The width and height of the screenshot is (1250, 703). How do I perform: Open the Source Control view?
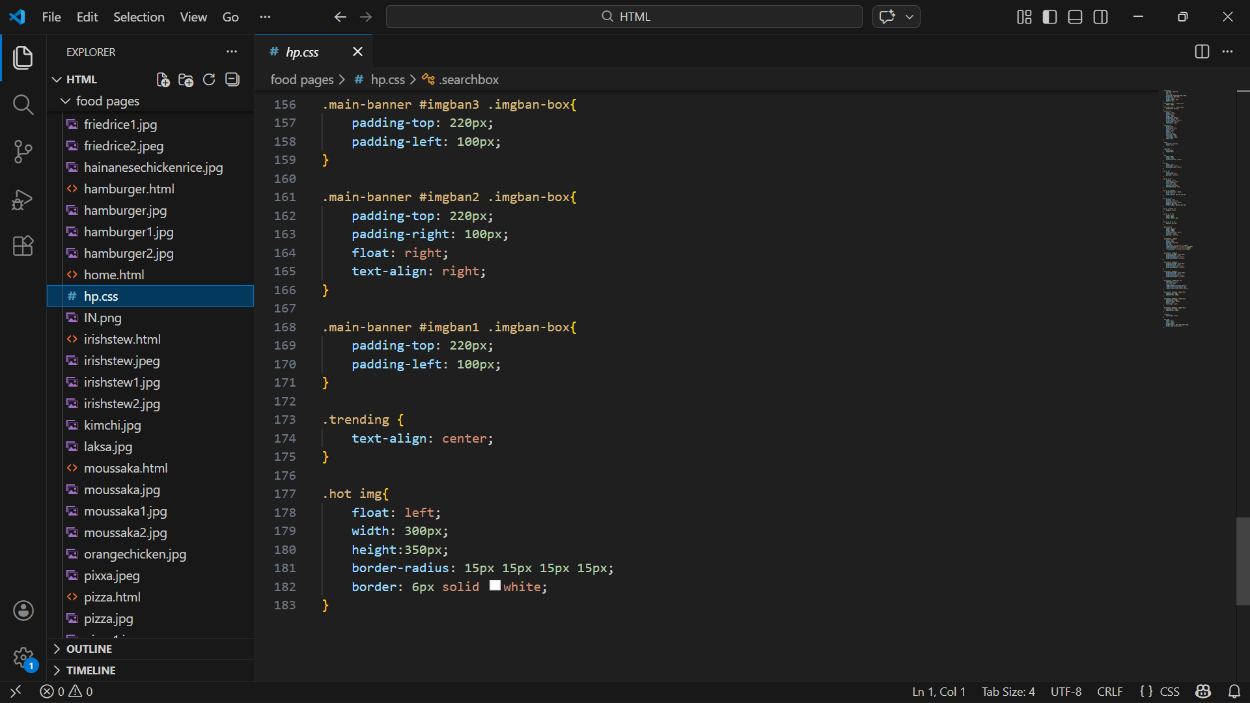click(23, 152)
